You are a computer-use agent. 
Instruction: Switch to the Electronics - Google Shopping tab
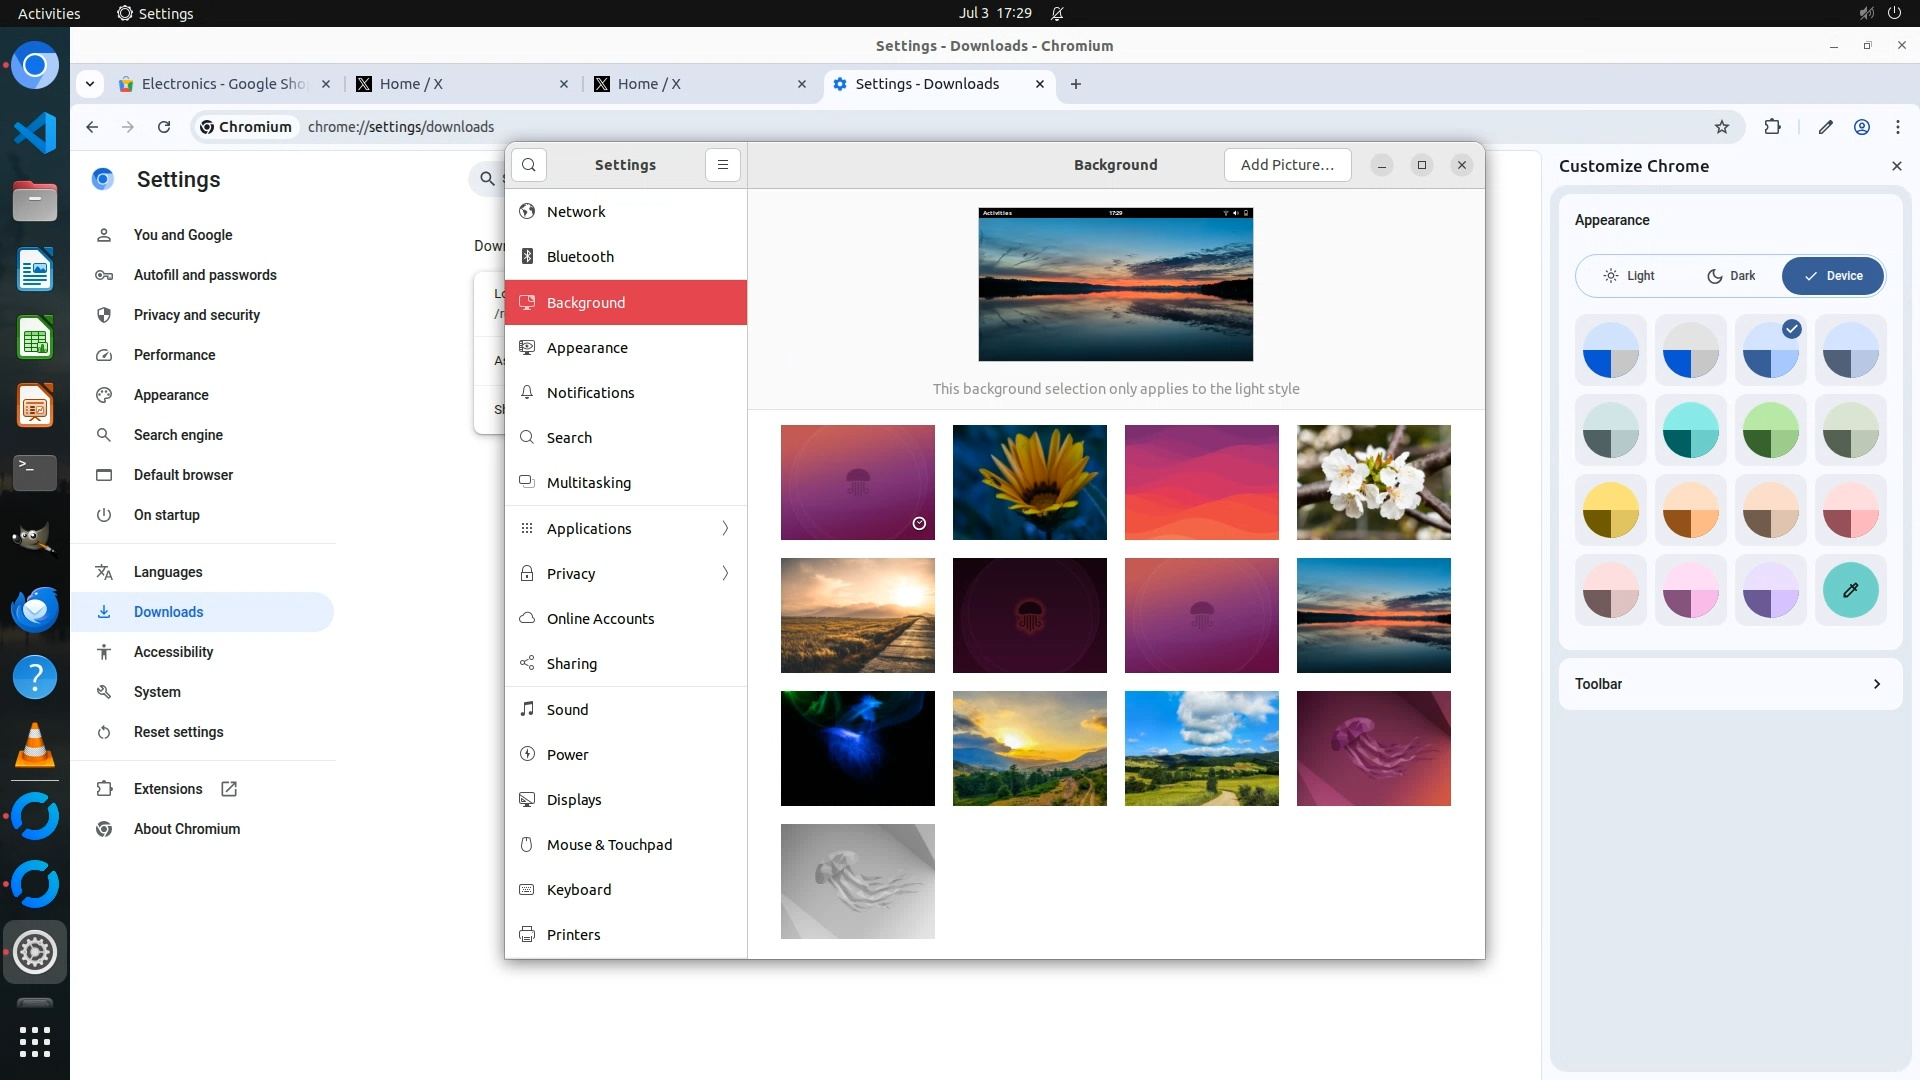tap(223, 84)
